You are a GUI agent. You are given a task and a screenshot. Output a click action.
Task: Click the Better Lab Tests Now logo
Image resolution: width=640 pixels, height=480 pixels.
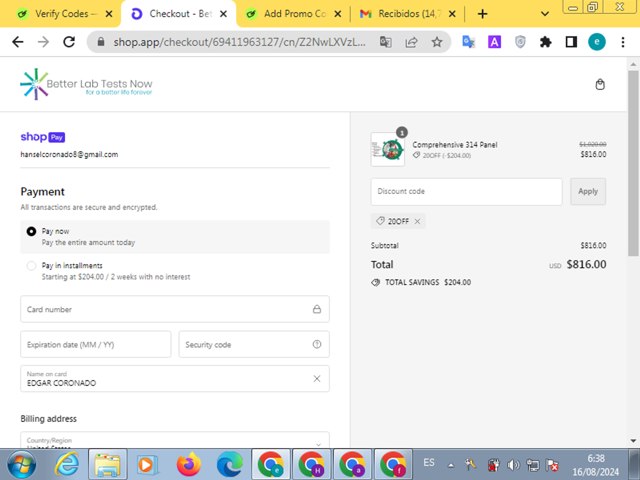pyautogui.click(x=86, y=84)
